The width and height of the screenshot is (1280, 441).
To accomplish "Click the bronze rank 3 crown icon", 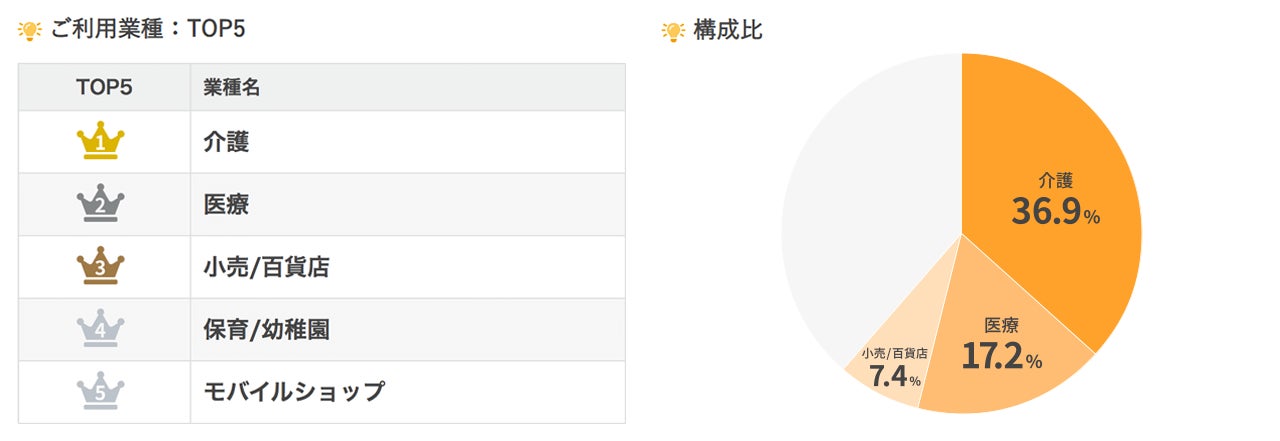I will click(x=99, y=267).
